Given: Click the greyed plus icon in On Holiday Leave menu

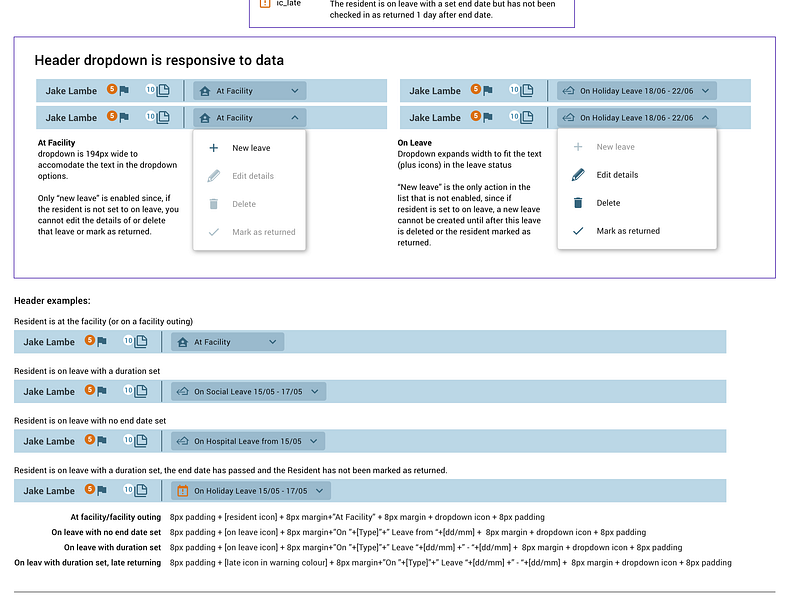Looking at the screenshot, I should 578,147.
